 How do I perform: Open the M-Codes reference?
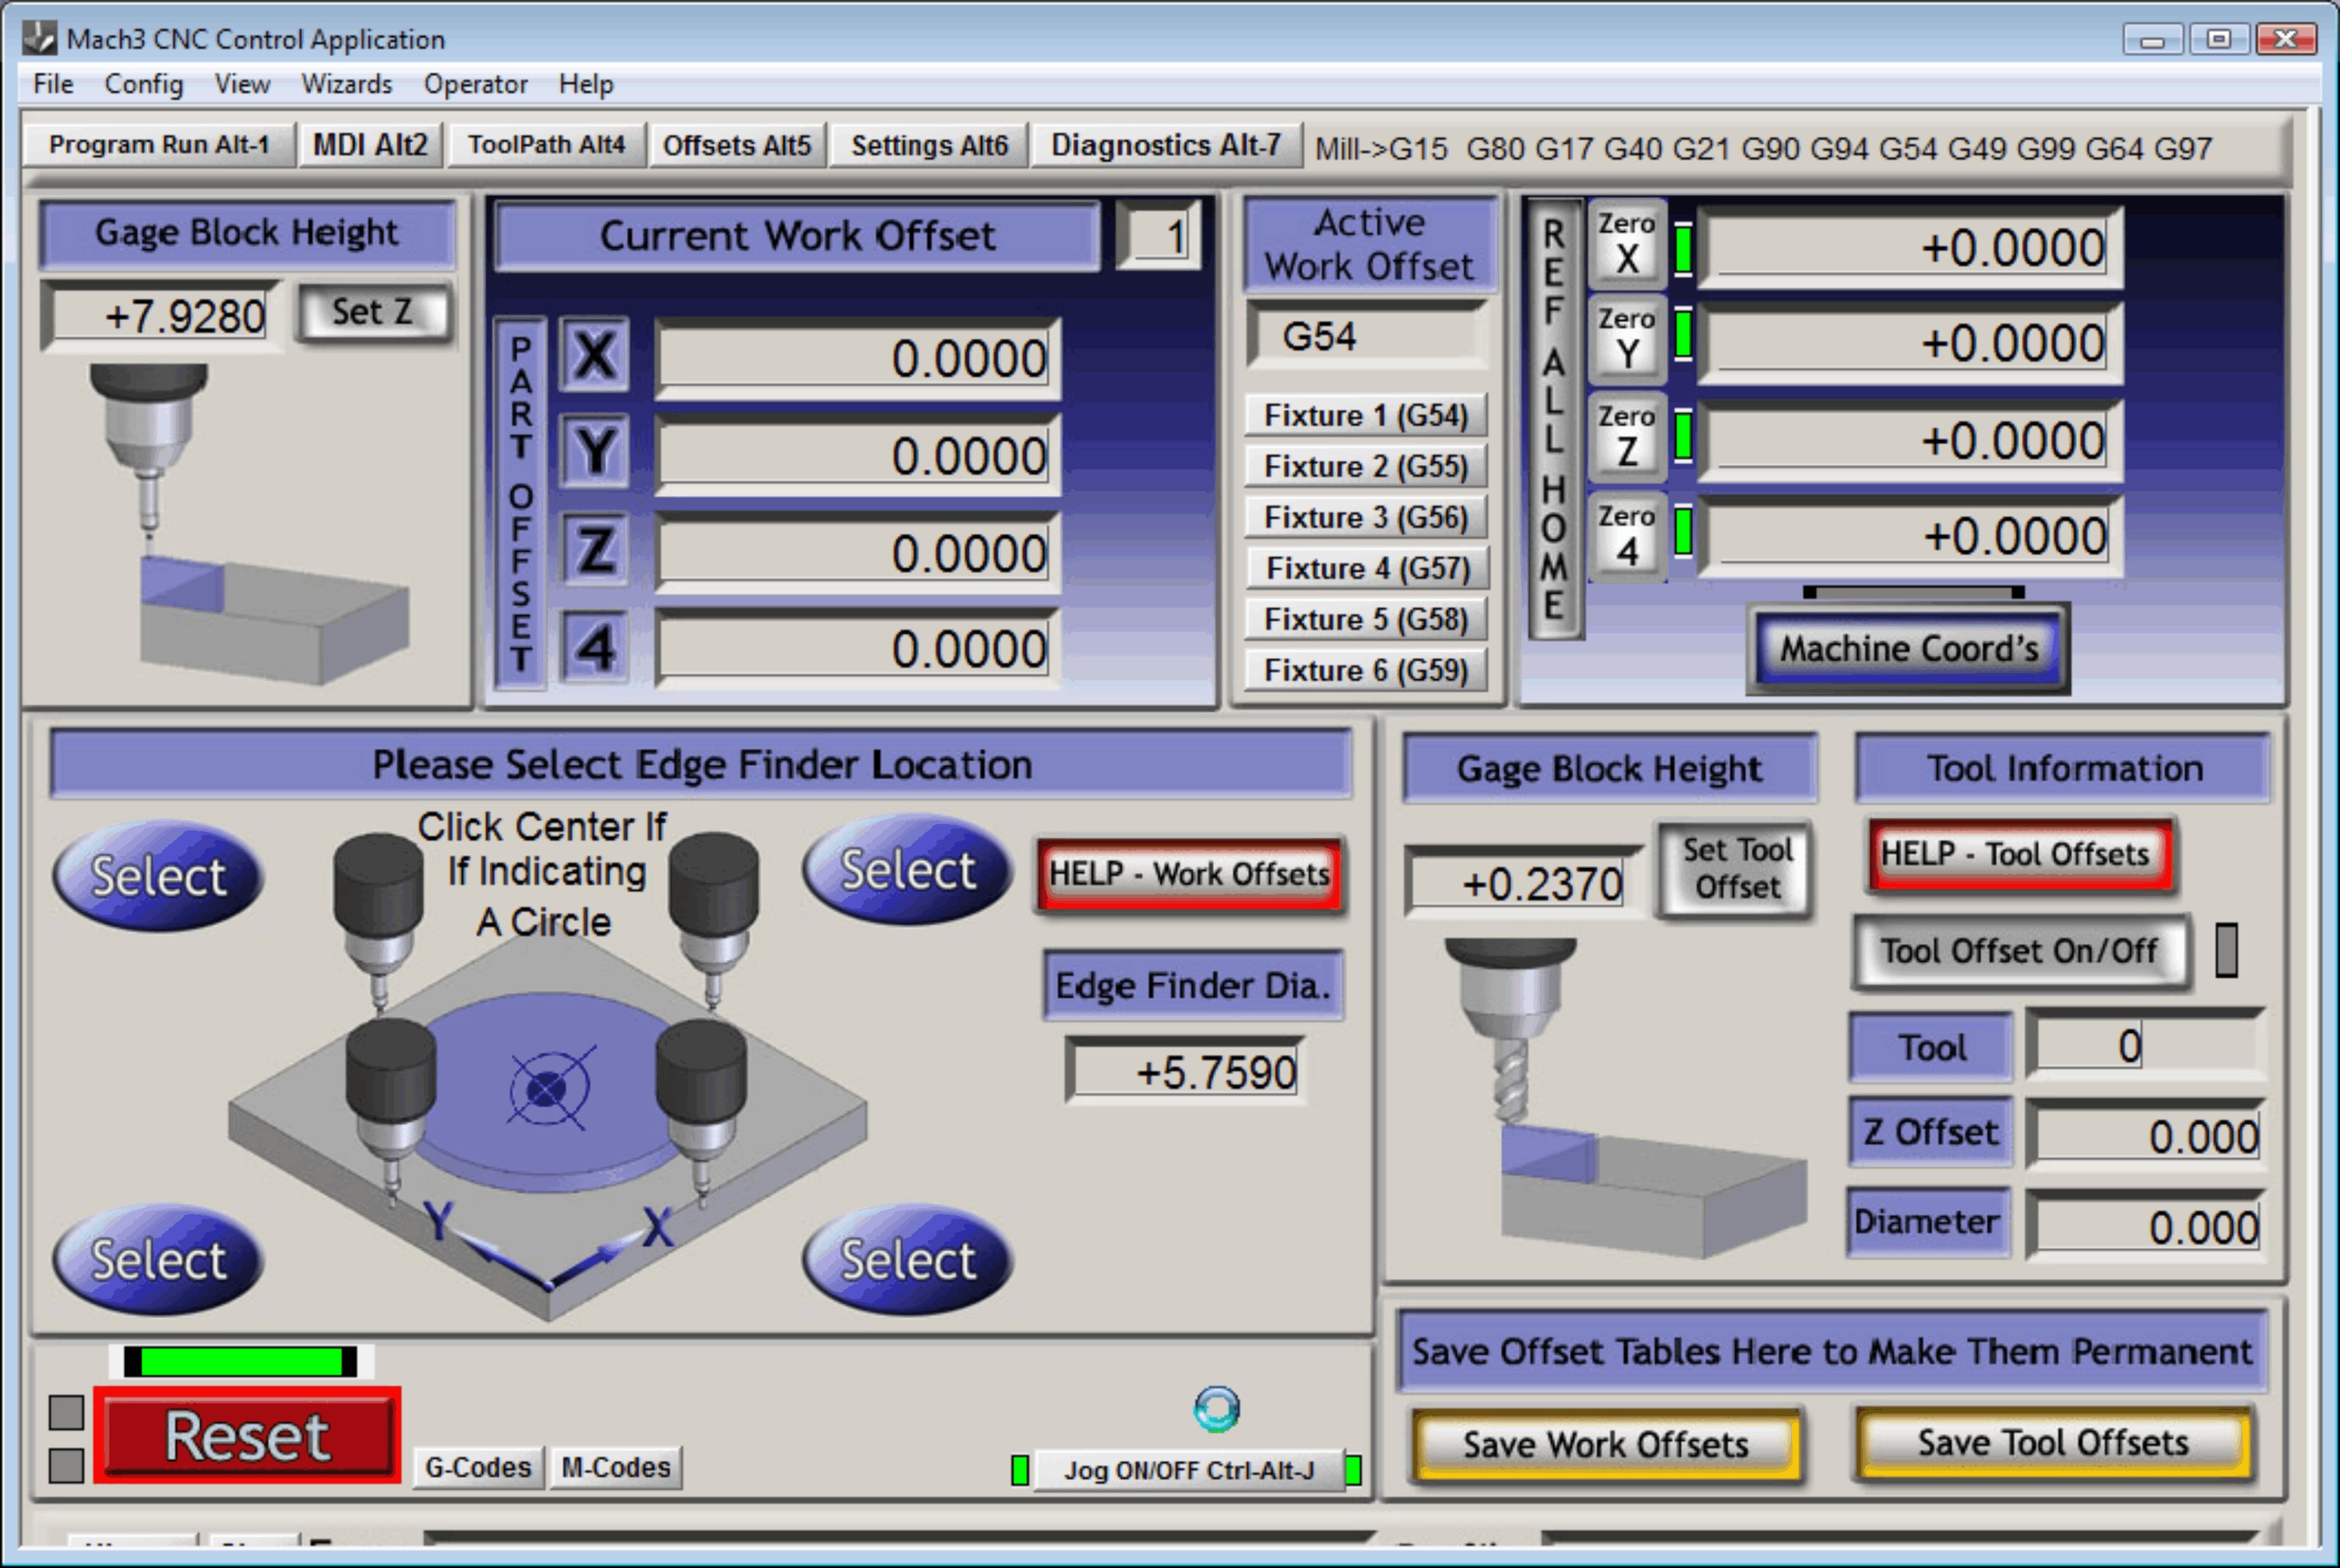pos(616,1467)
